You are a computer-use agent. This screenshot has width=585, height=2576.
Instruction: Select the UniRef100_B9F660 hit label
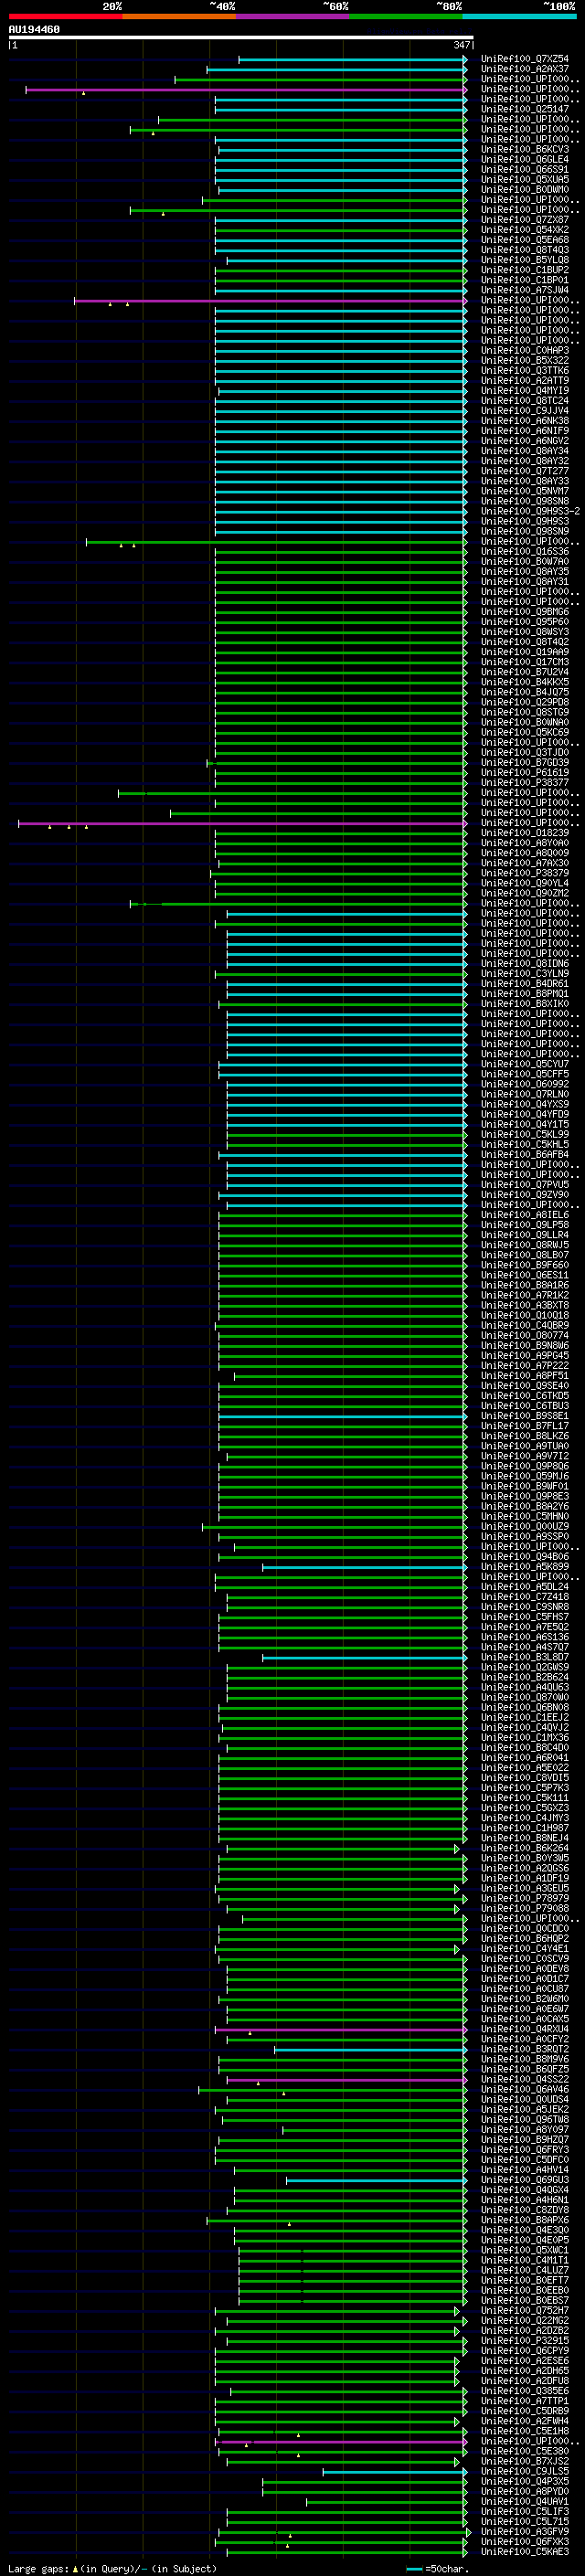click(x=524, y=1265)
